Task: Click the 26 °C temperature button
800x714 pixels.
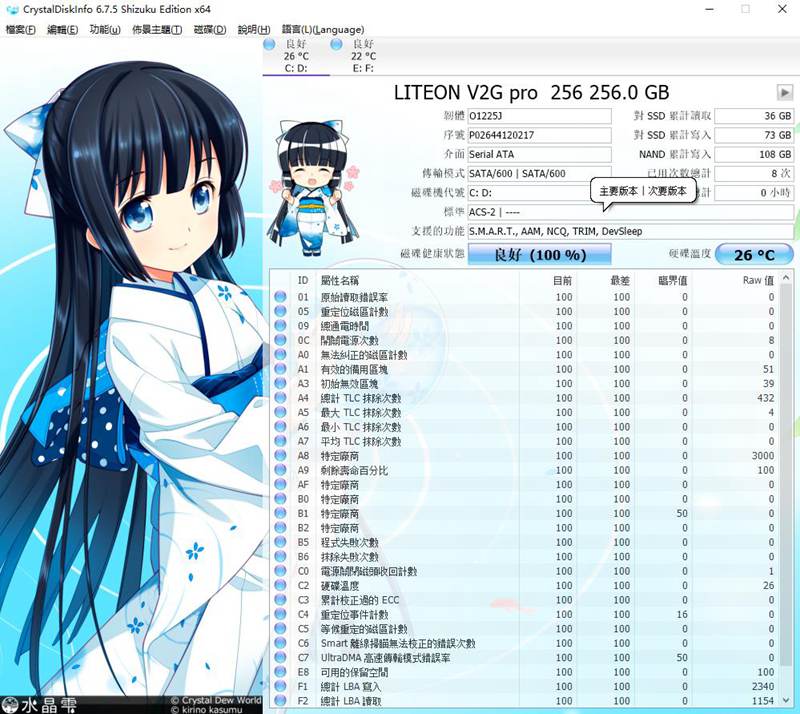Action: click(754, 254)
